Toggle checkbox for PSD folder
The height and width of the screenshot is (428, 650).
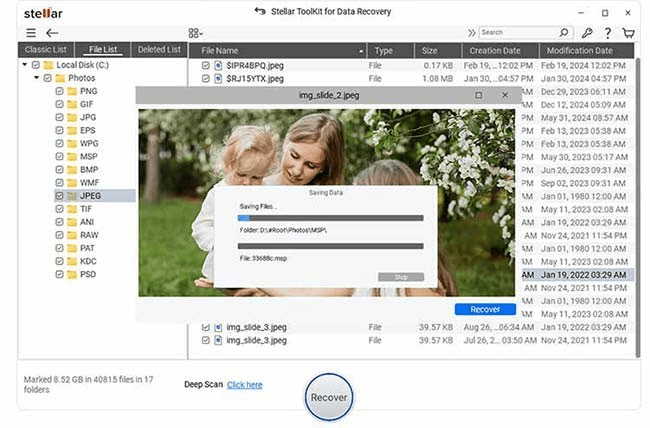tap(59, 274)
